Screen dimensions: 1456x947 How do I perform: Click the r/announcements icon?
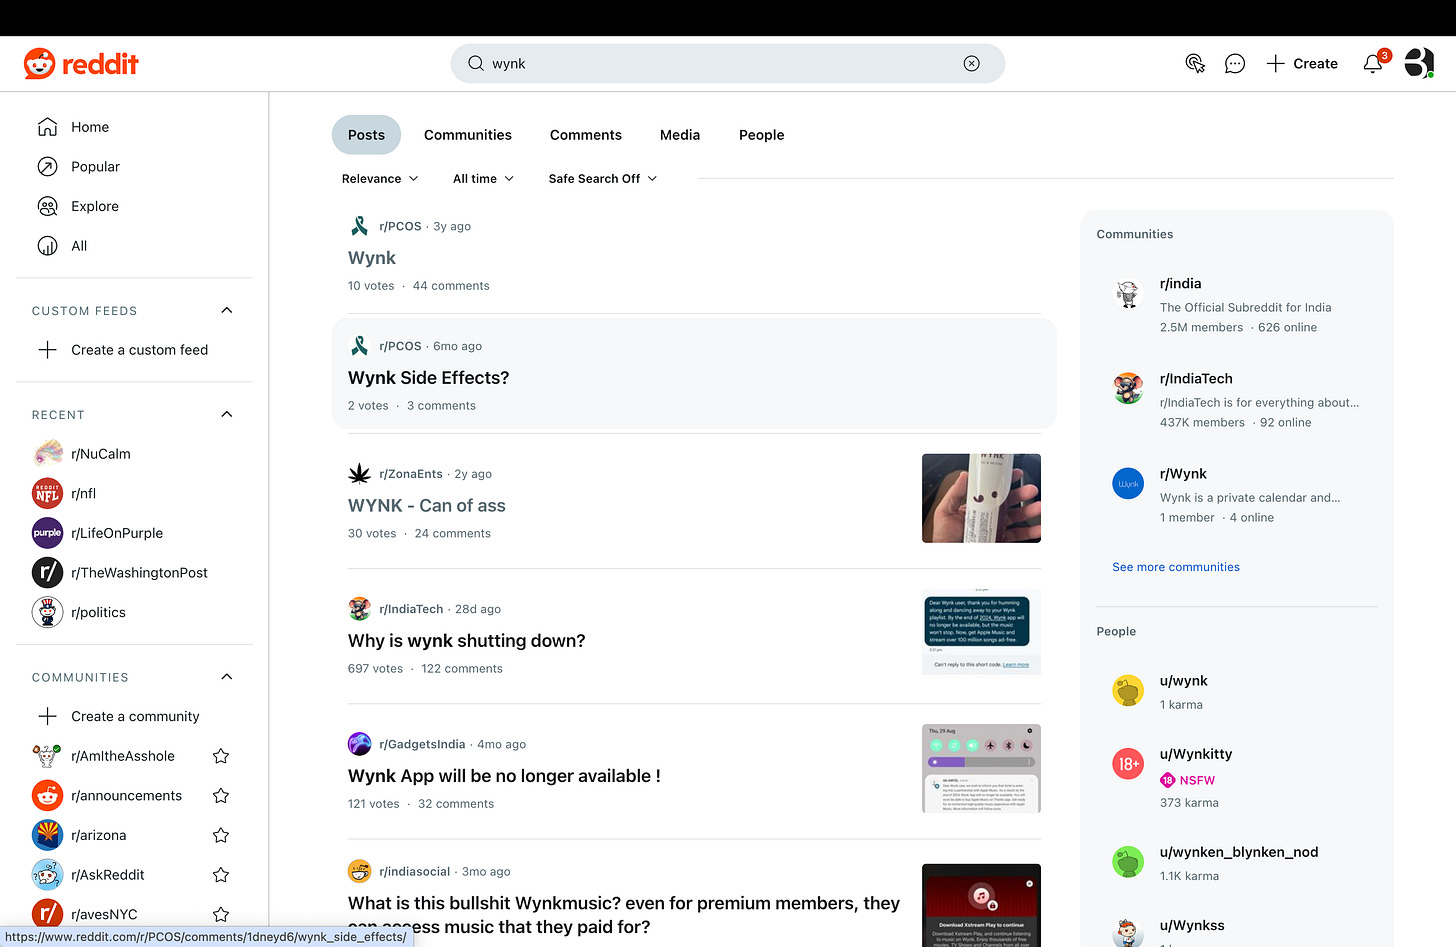point(47,796)
